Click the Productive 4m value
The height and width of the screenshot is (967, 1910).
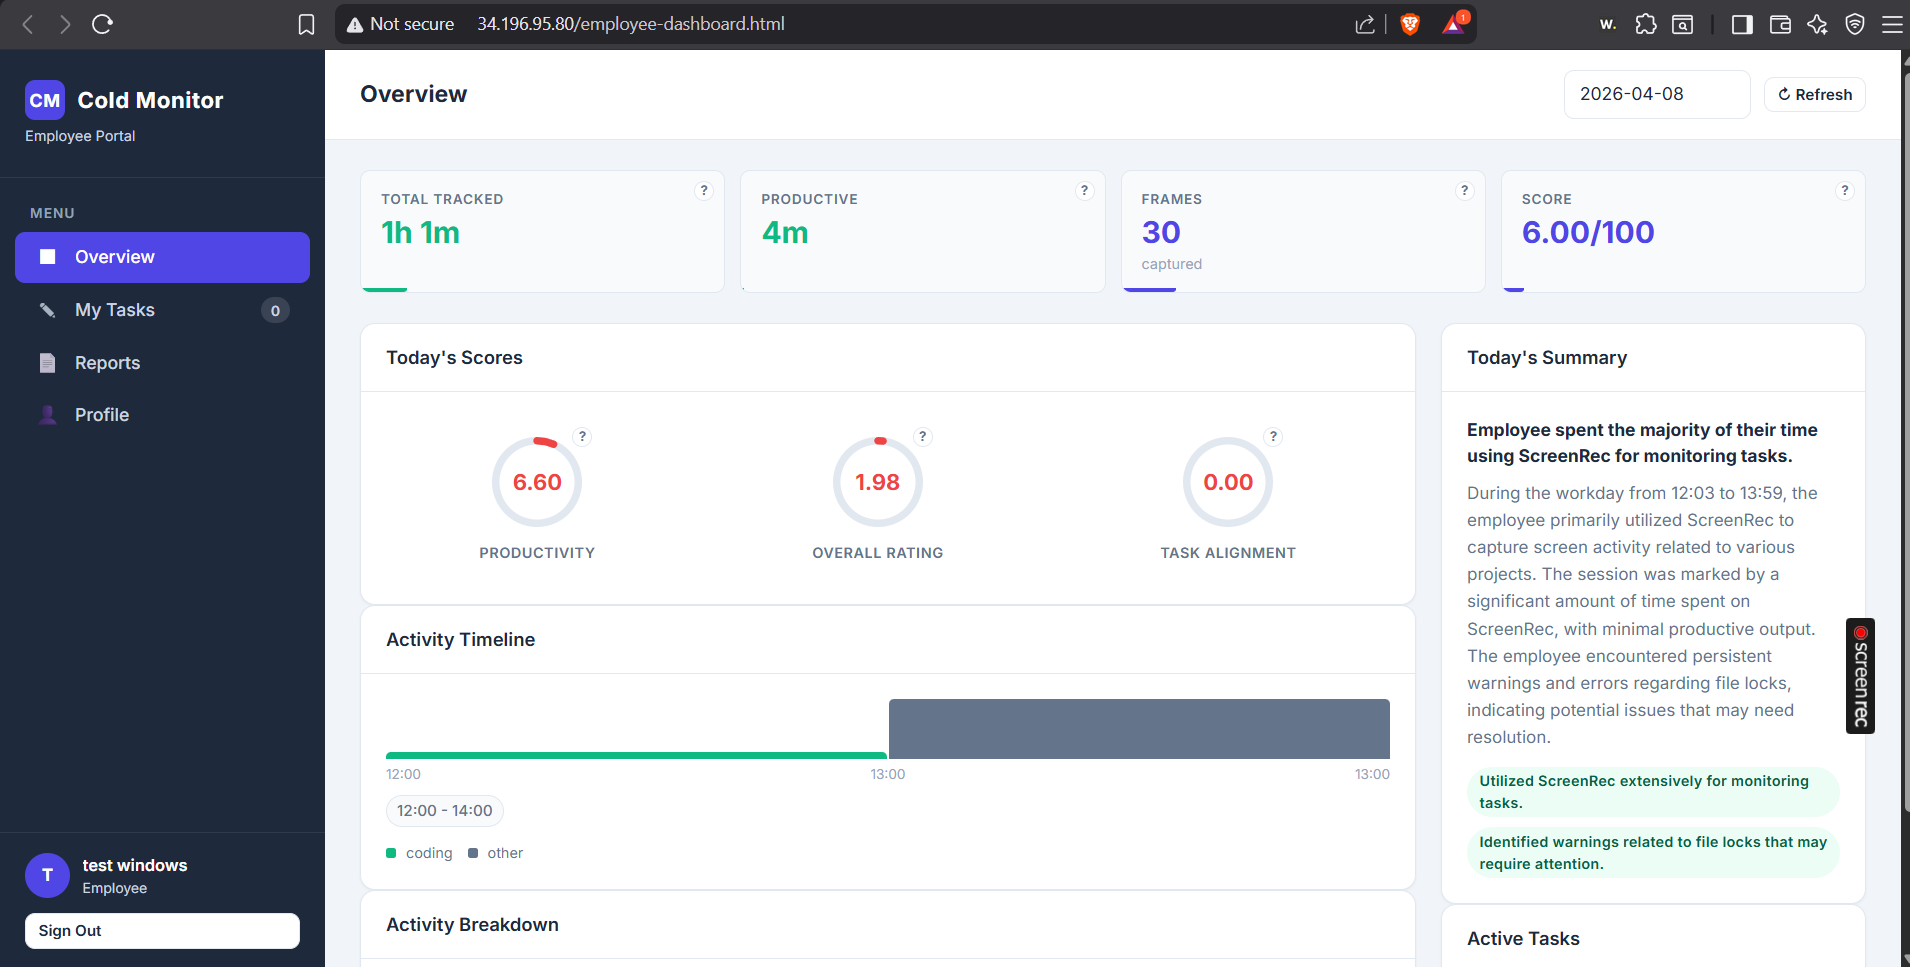785,232
